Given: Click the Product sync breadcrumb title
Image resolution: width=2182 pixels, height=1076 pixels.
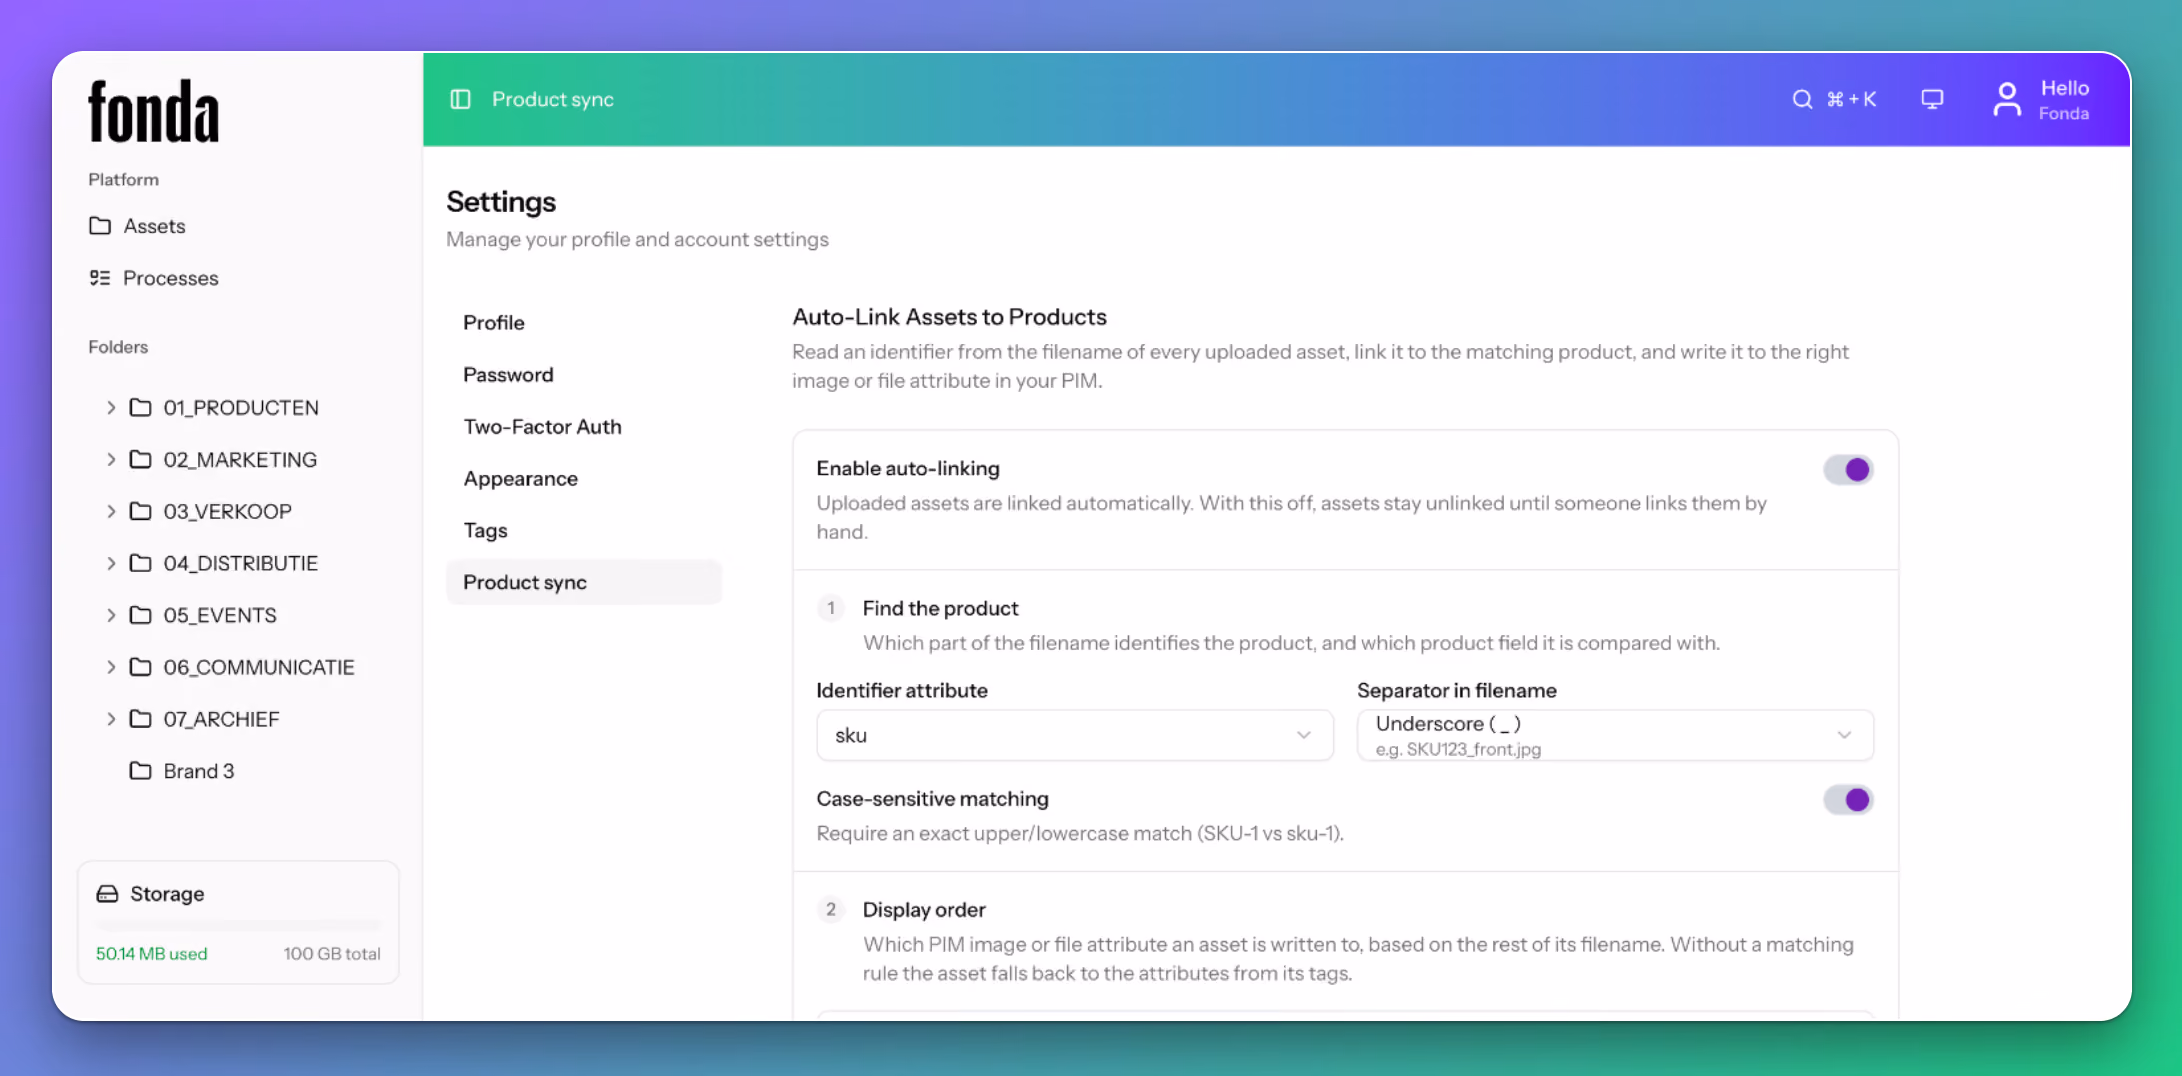Looking at the screenshot, I should (553, 99).
